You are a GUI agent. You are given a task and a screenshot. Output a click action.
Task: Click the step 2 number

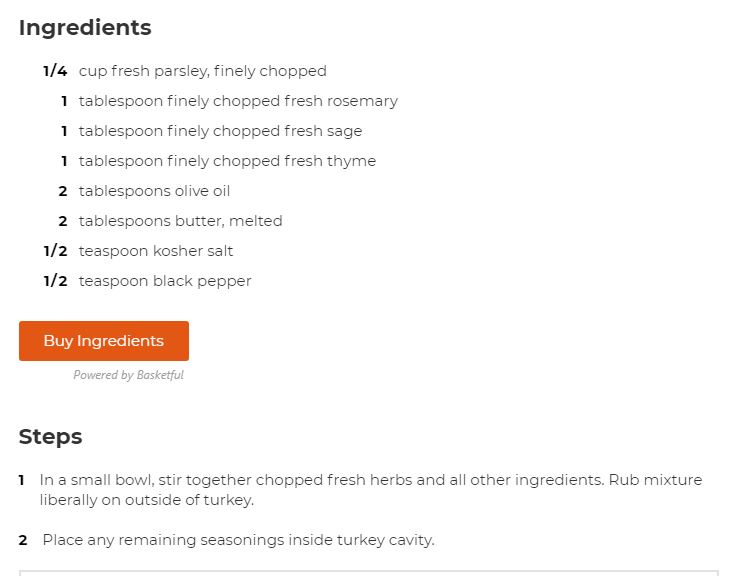[23, 540]
